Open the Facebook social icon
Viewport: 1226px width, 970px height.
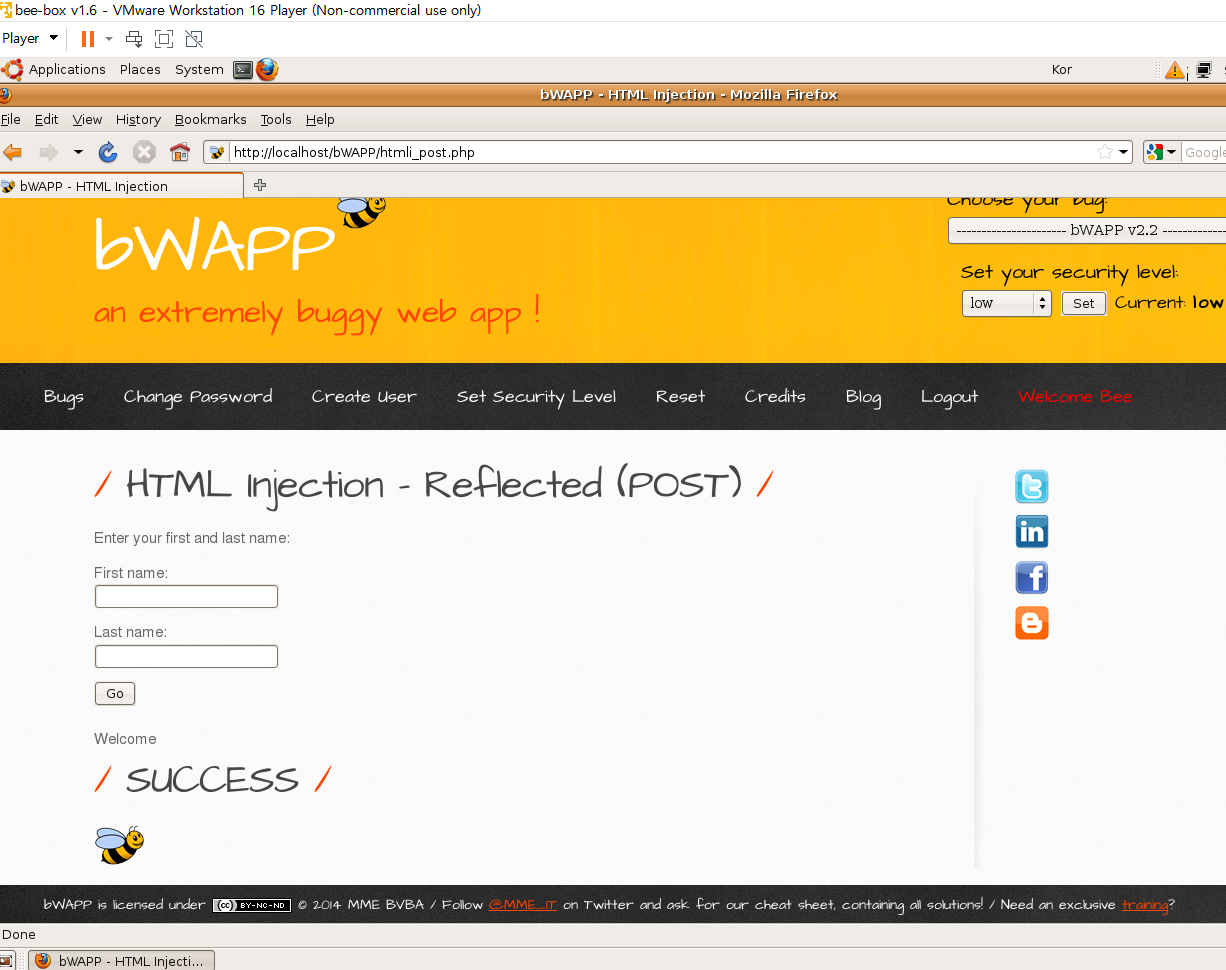pos(1032,578)
